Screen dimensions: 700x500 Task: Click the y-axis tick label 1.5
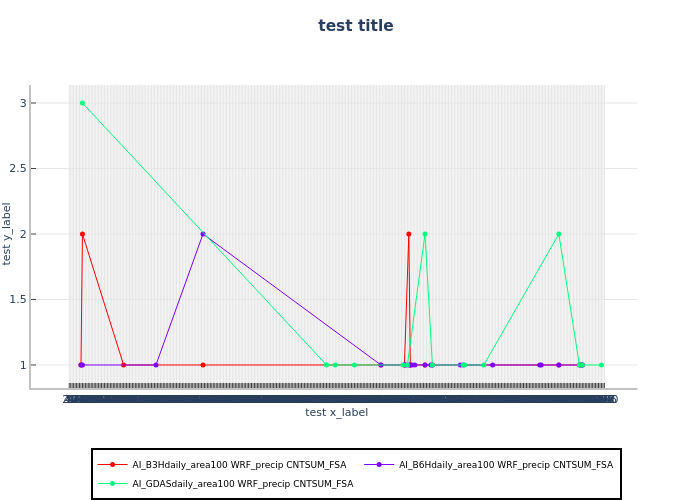pyautogui.click(x=18, y=299)
